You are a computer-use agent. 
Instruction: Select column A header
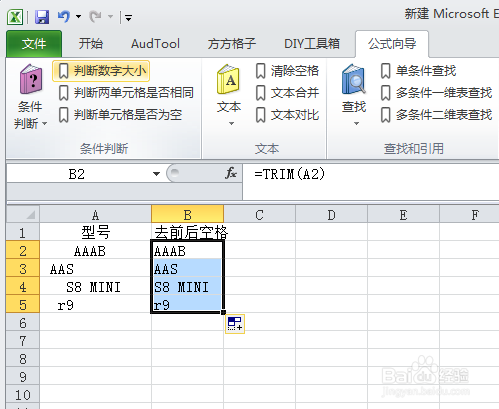pyautogui.click(x=95, y=214)
